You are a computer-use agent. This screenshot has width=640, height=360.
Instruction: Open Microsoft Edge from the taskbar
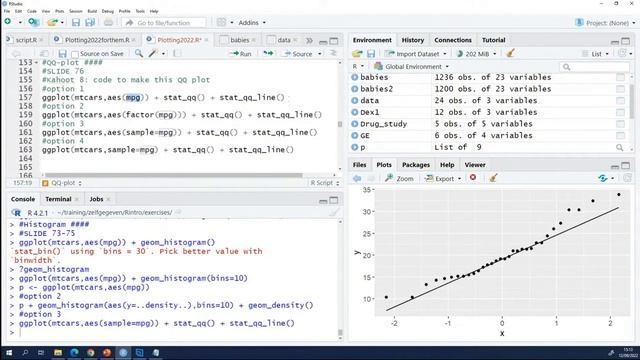point(74,353)
